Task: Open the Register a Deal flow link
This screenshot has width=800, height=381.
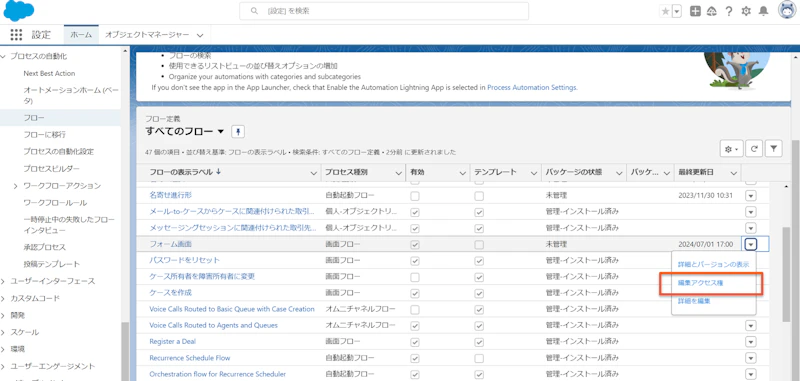Action: 172,341
